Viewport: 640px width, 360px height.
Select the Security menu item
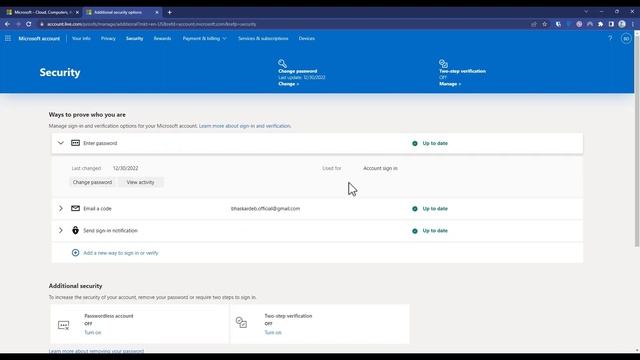134,38
